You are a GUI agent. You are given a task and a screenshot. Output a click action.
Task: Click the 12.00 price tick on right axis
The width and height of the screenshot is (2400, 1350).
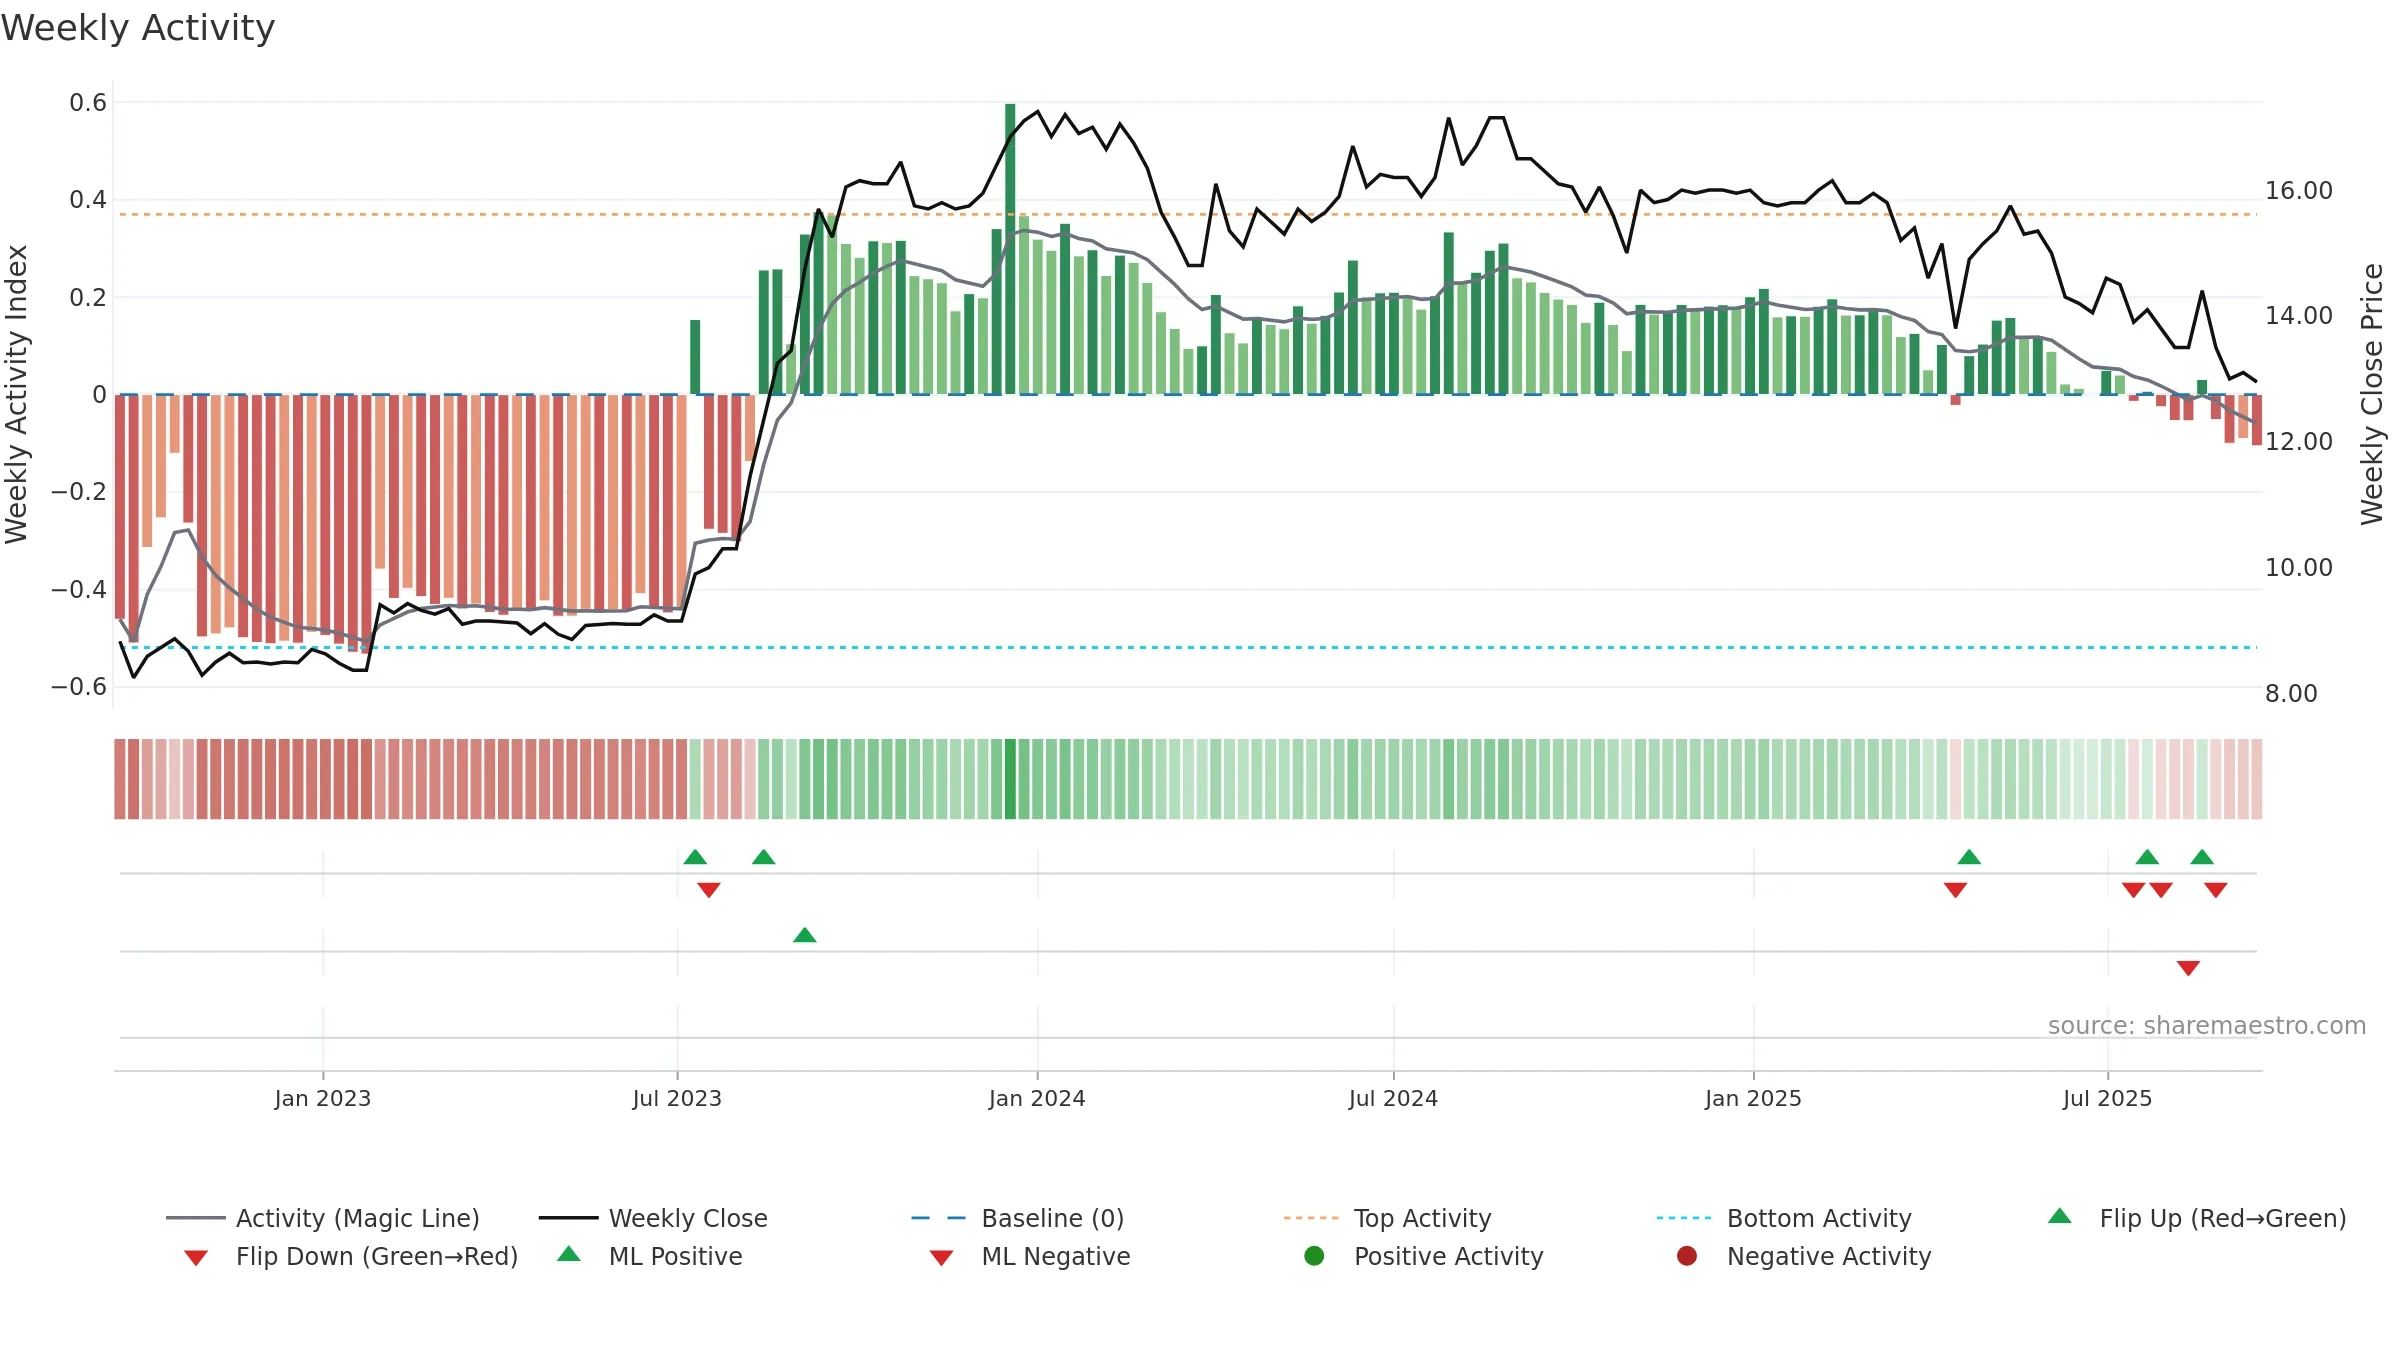coord(2299,441)
